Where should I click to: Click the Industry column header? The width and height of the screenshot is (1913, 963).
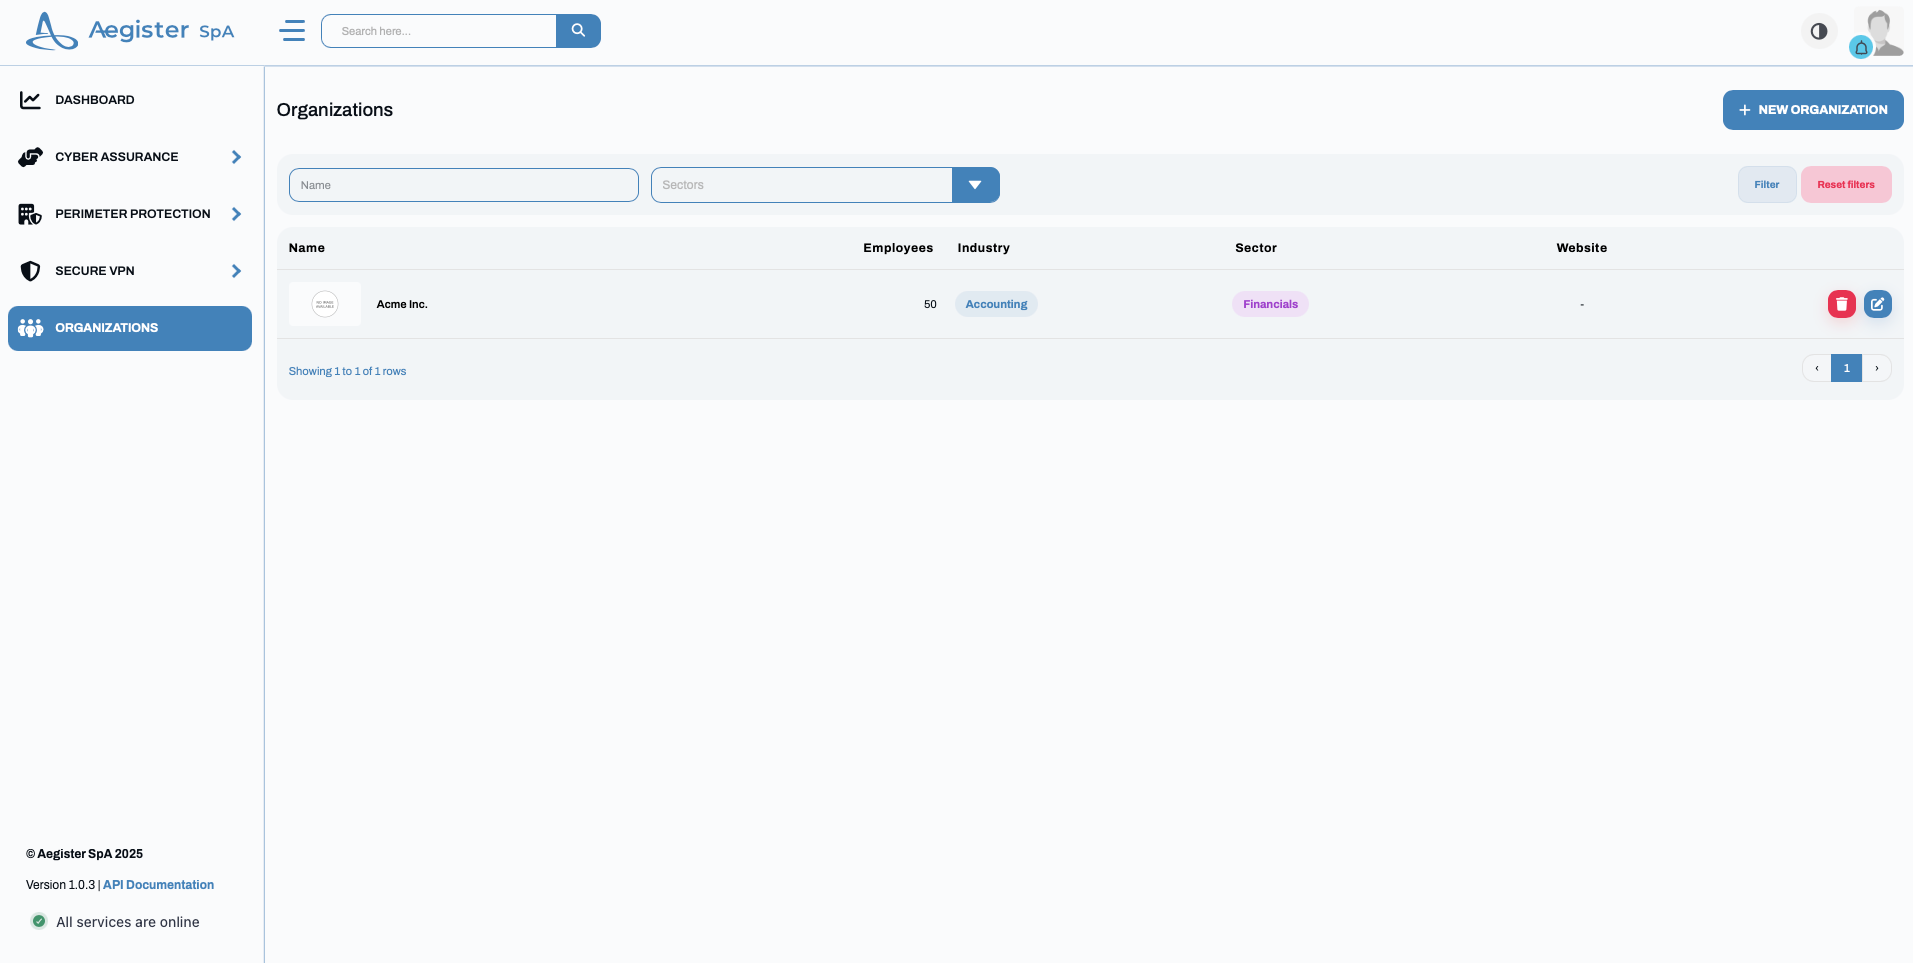coord(983,248)
